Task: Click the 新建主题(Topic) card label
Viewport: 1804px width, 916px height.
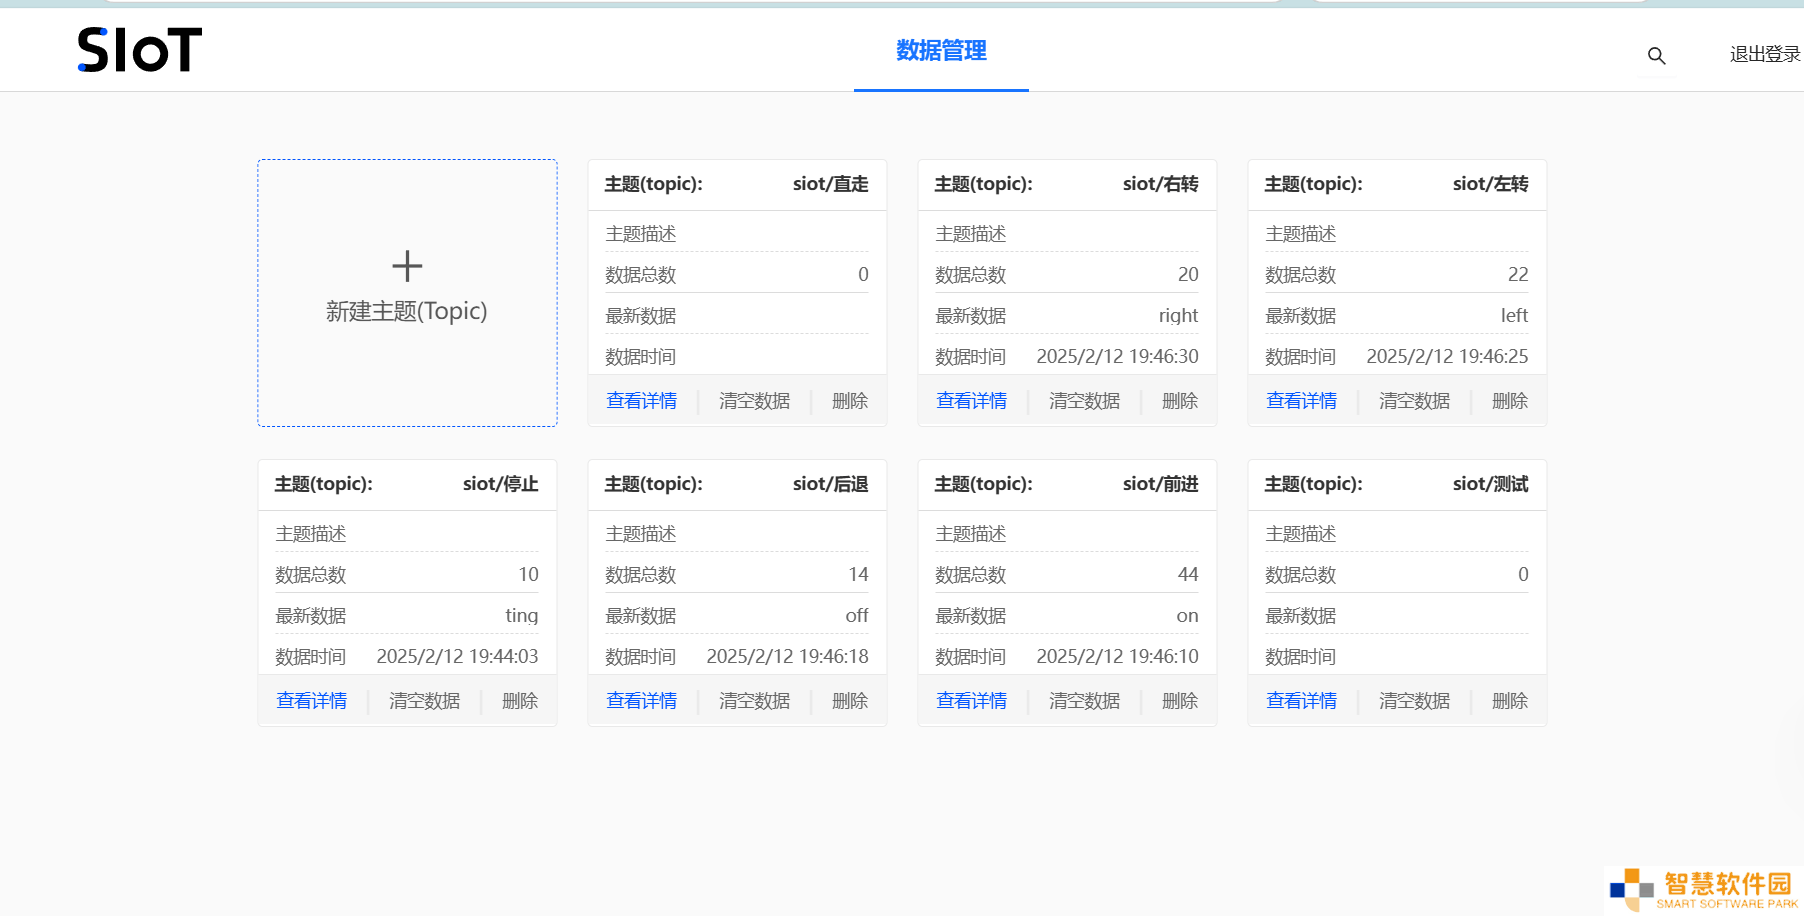Action: tap(407, 311)
